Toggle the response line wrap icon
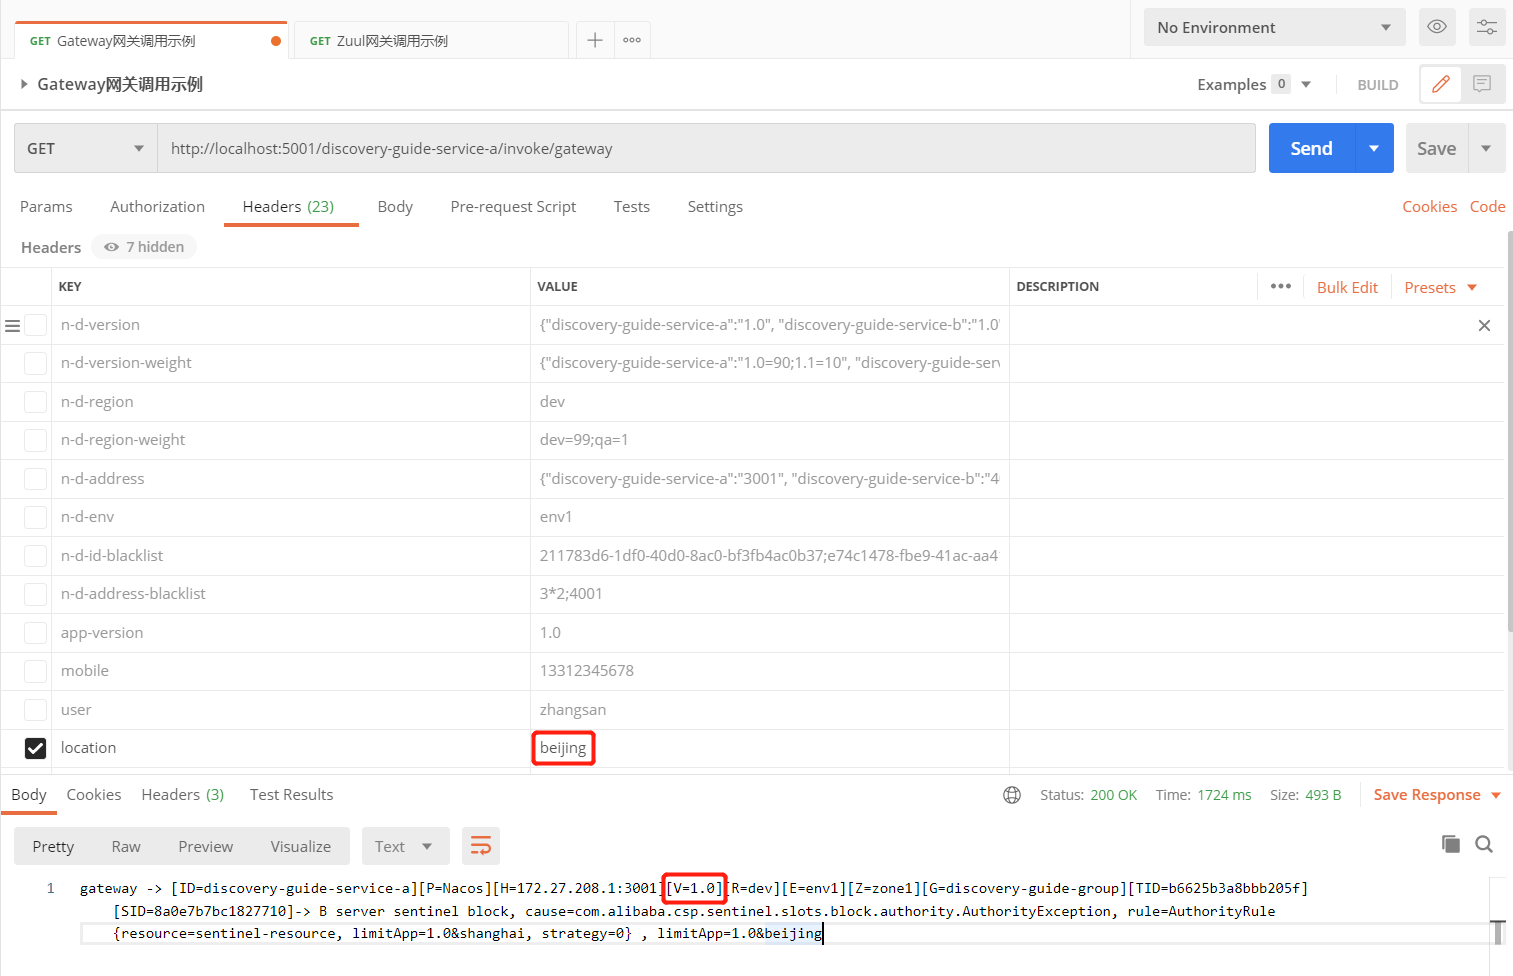 pos(481,846)
